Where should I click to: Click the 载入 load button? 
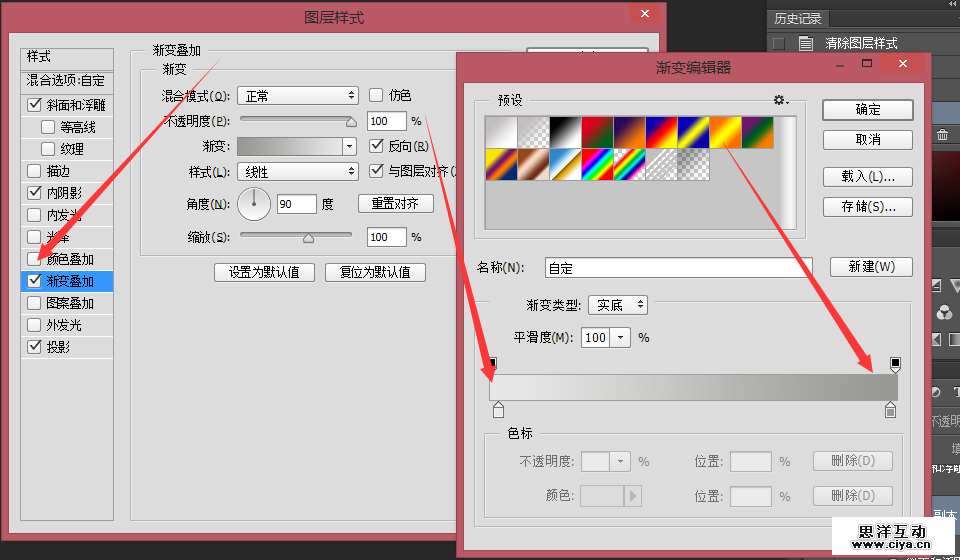[867, 177]
